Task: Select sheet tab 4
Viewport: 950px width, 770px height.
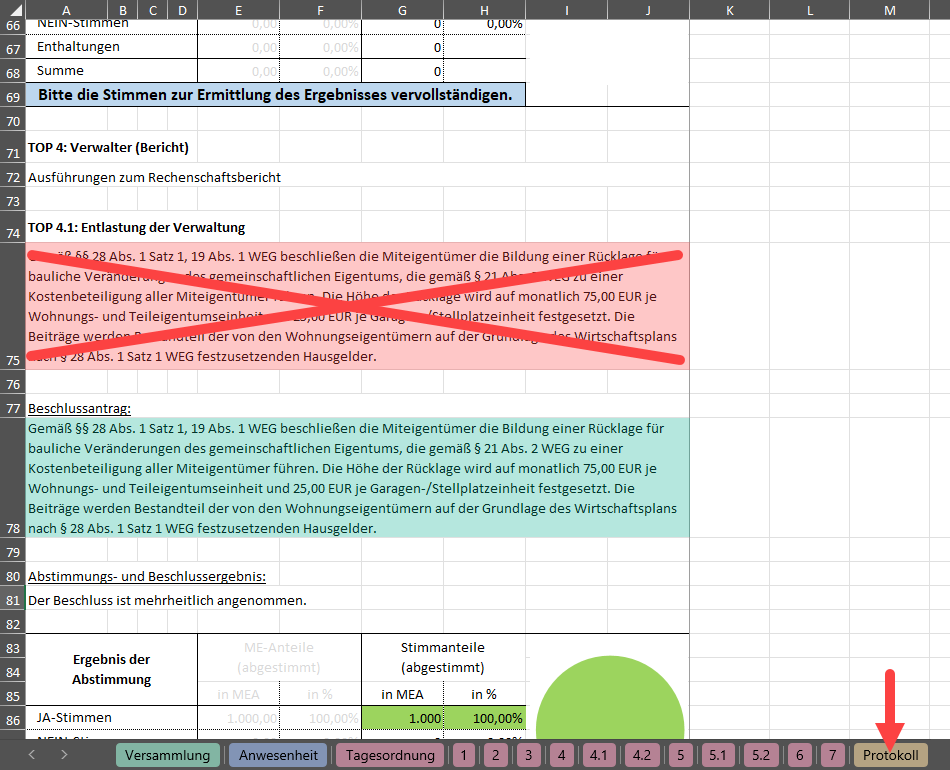Action: [x=562, y=755]
